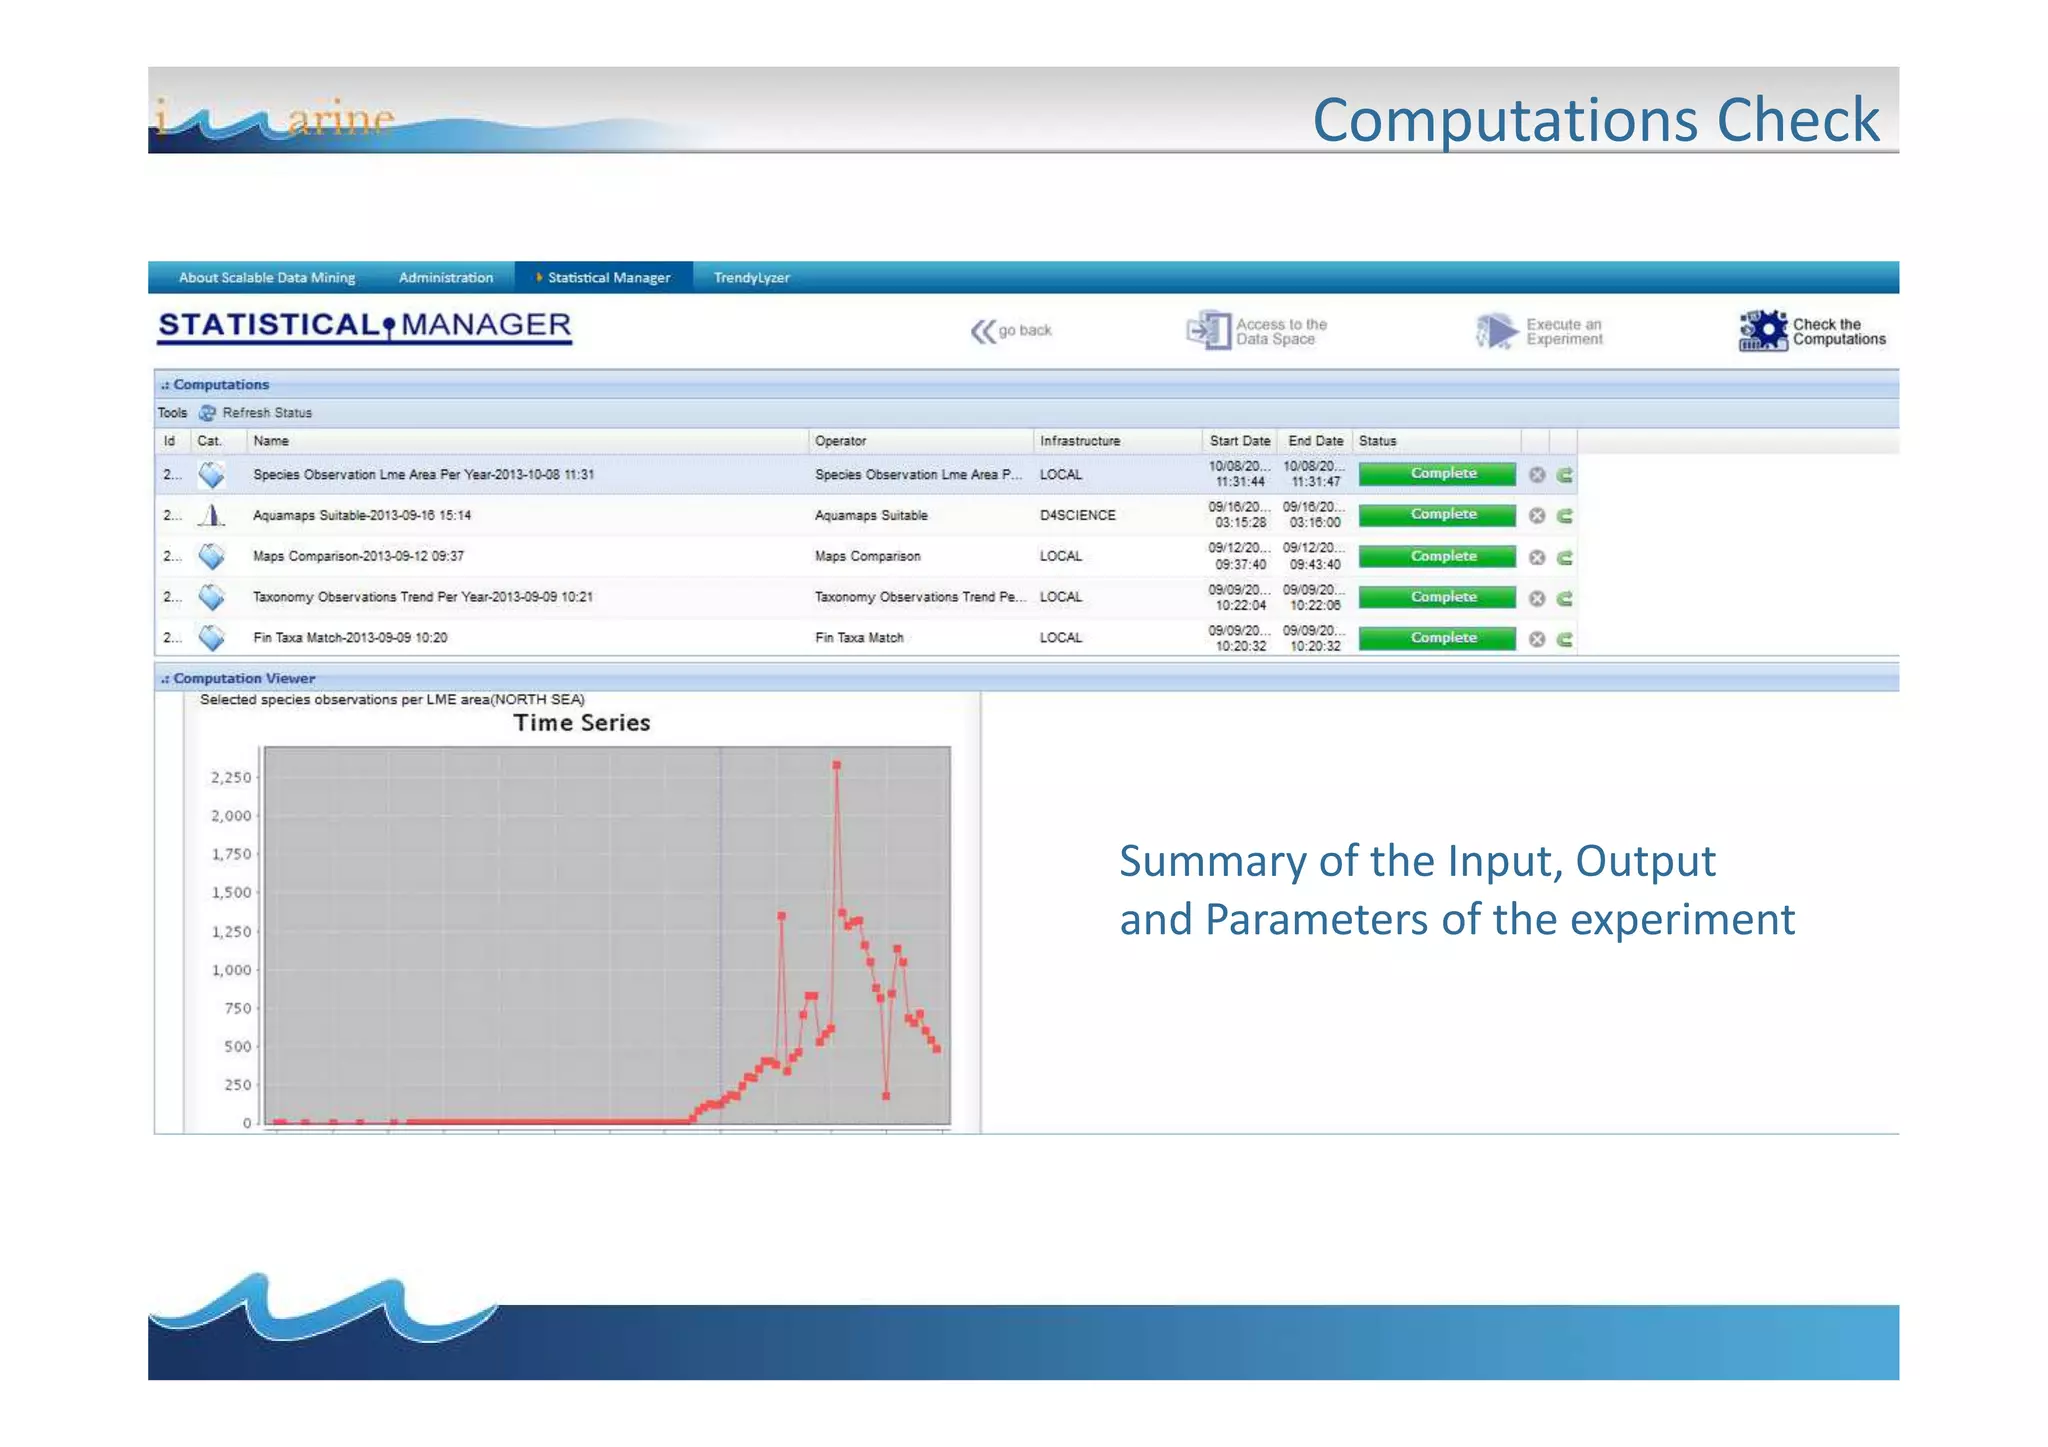
Task: Click the Check Computations gear icon
Action: click(1763, 331)
